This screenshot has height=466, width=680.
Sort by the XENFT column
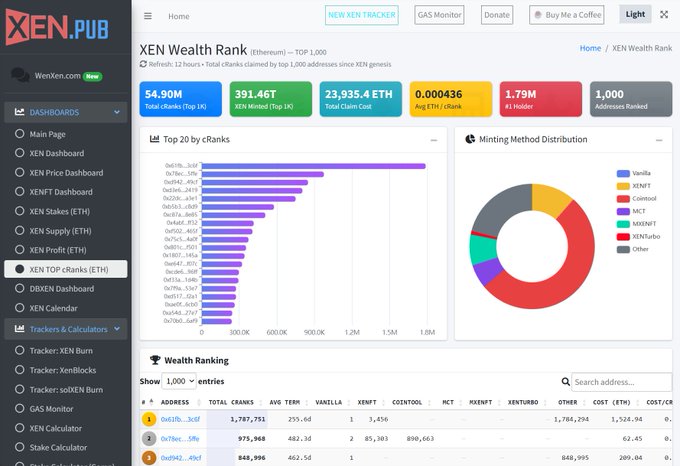pyautogui.click(x=367, y=402)
